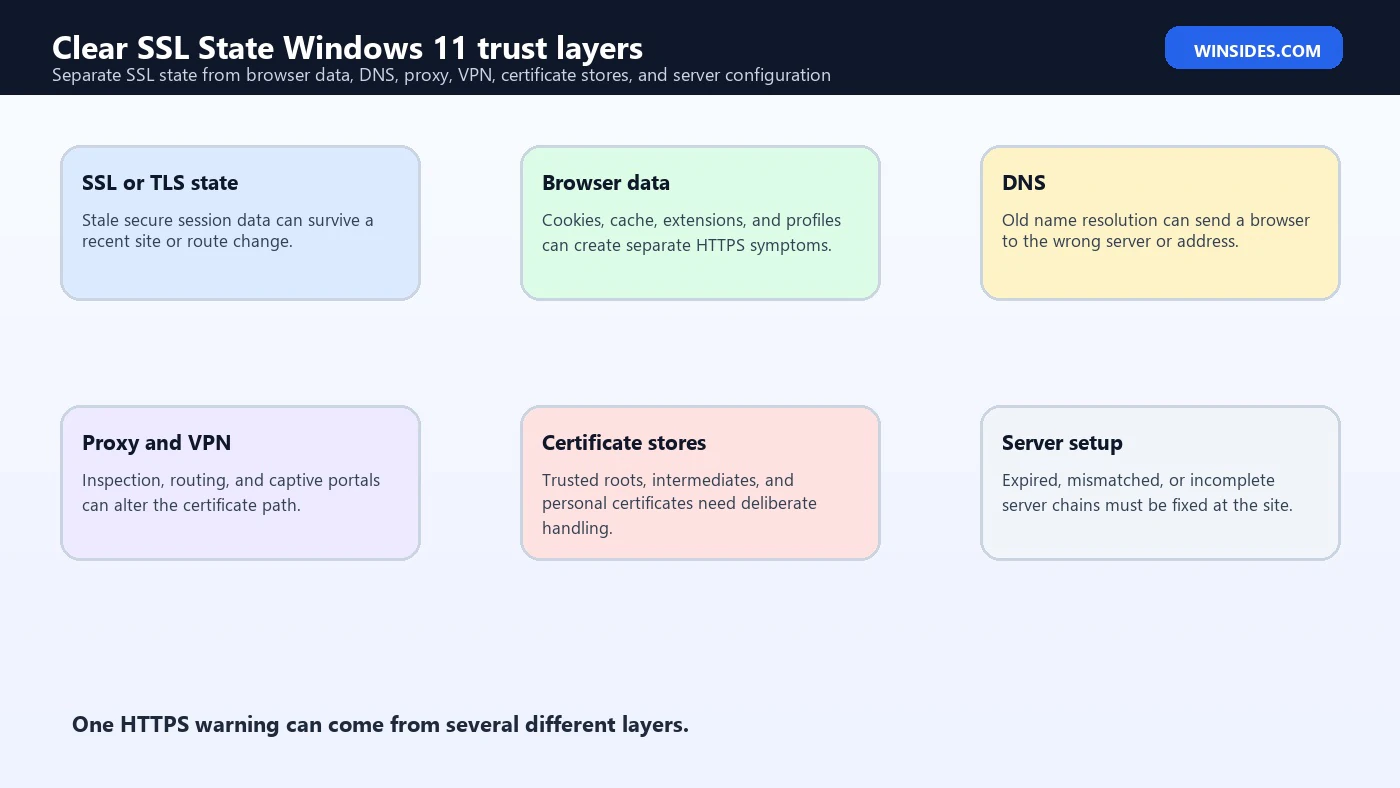Click the text 'Expired, mismatched, or incomplete'
The height and width of the screenshot is (788, 1400).
click(1138, 480)
